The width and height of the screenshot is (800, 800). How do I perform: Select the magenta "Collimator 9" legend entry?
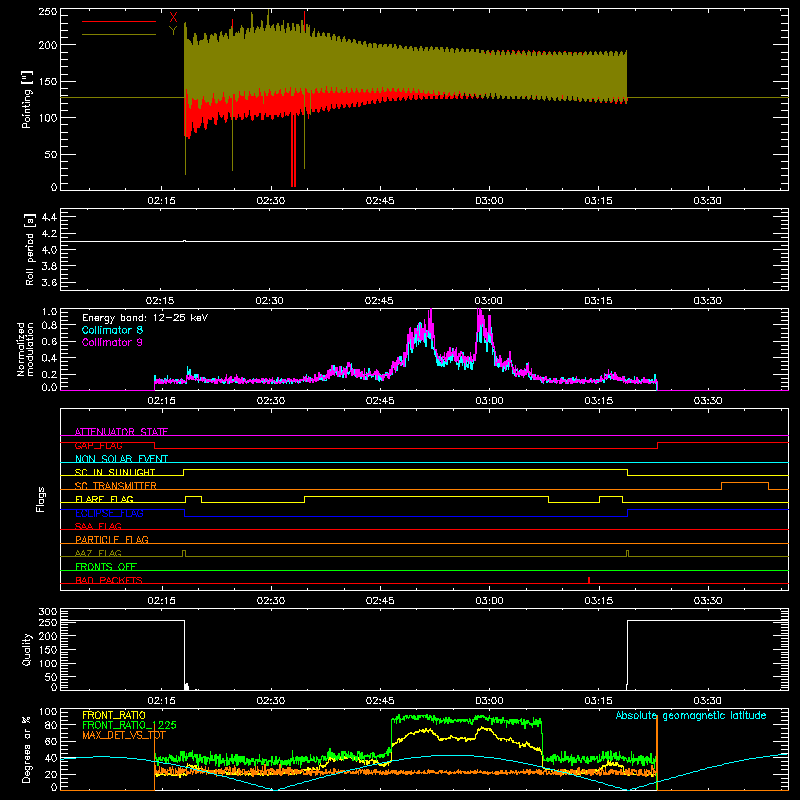pos(112,342)
